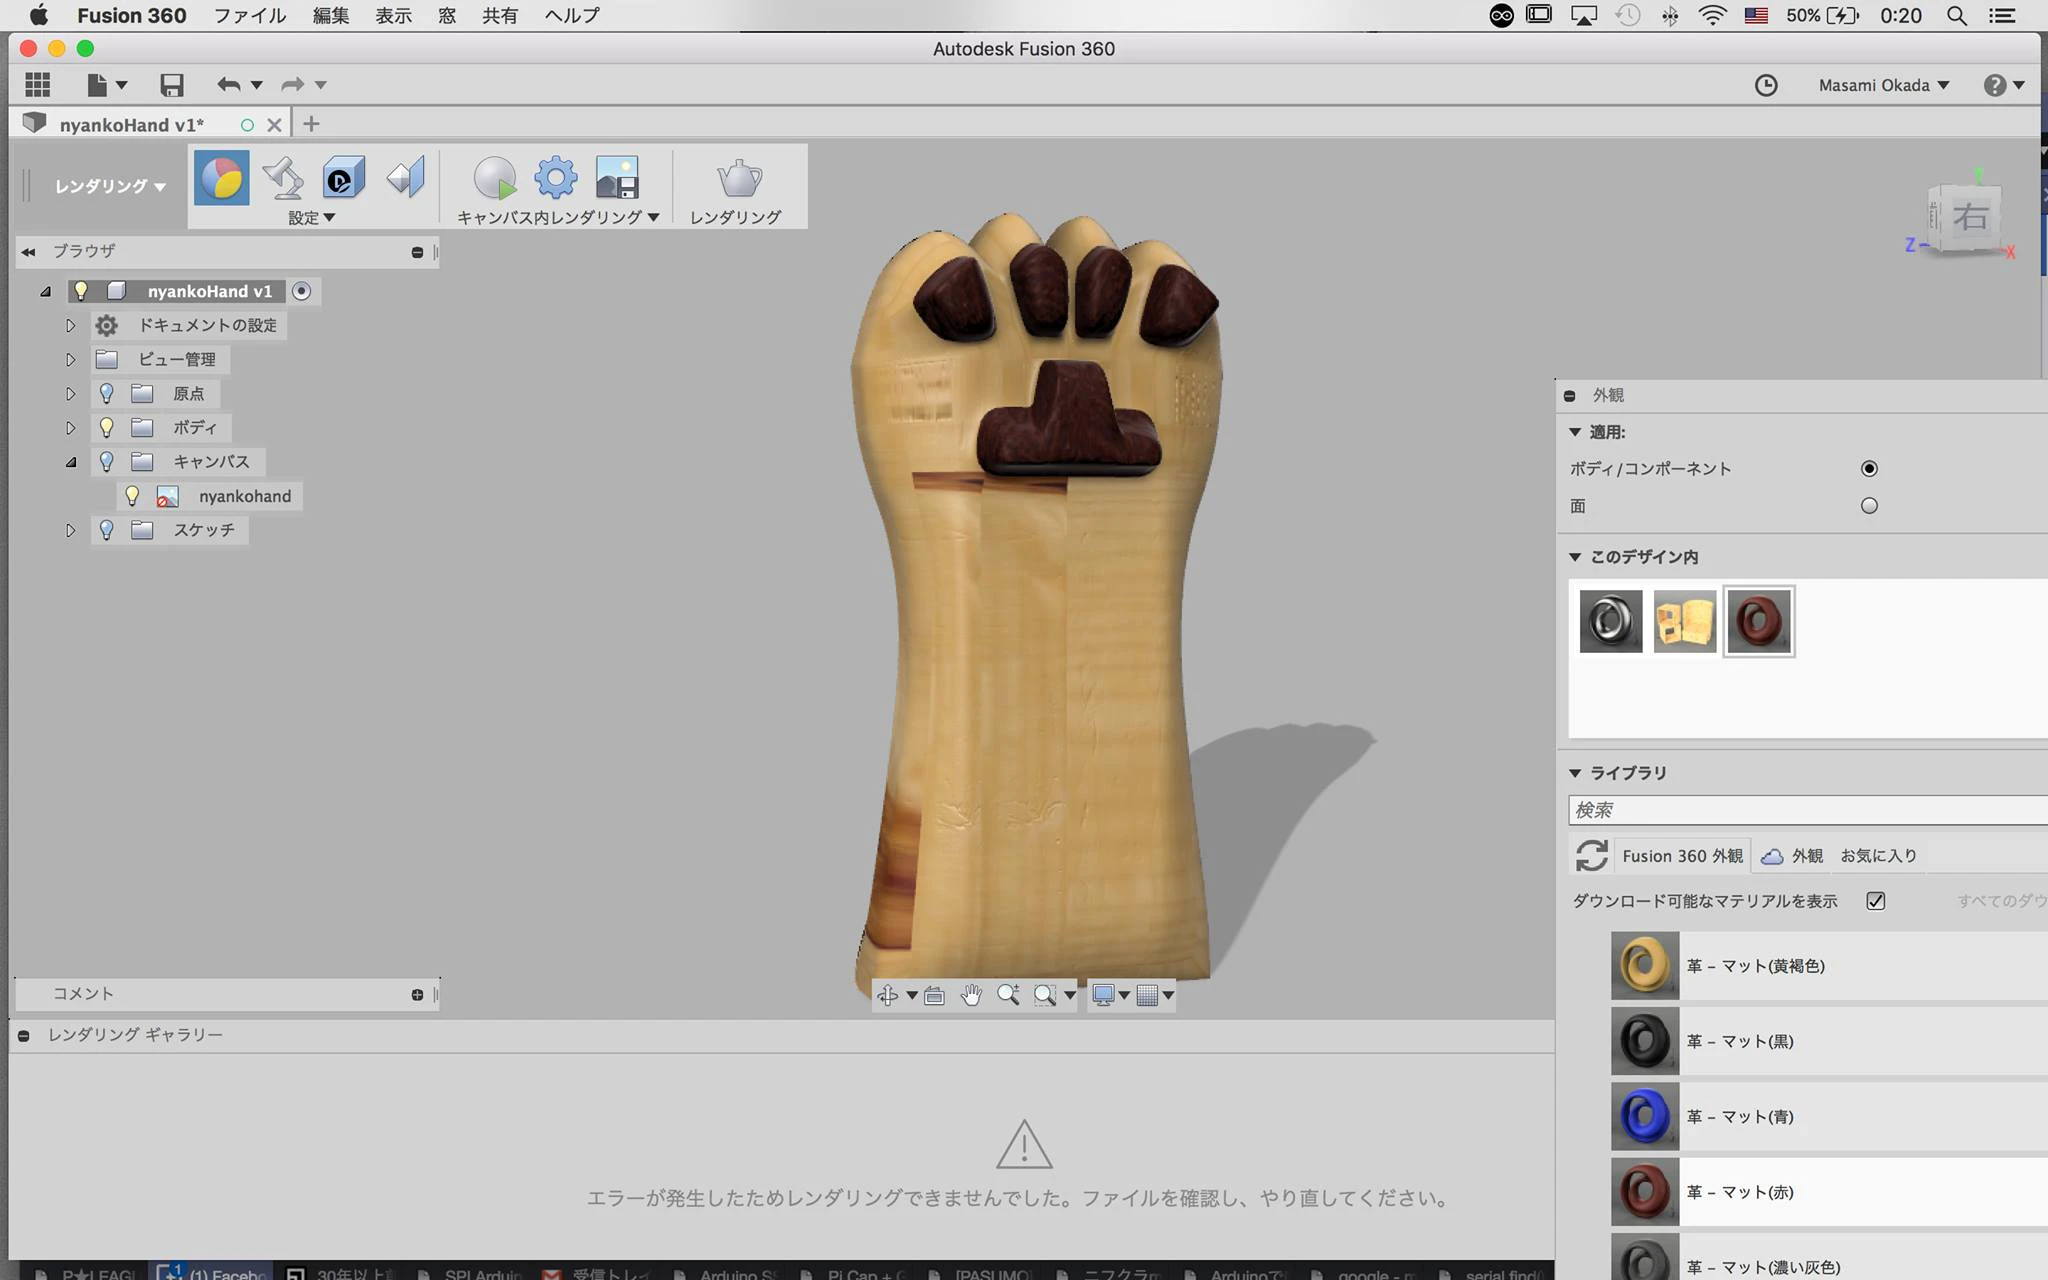The image size is (2048, 1280).
Task: Open the File (ファイル) menu
Action: (250, 16)
